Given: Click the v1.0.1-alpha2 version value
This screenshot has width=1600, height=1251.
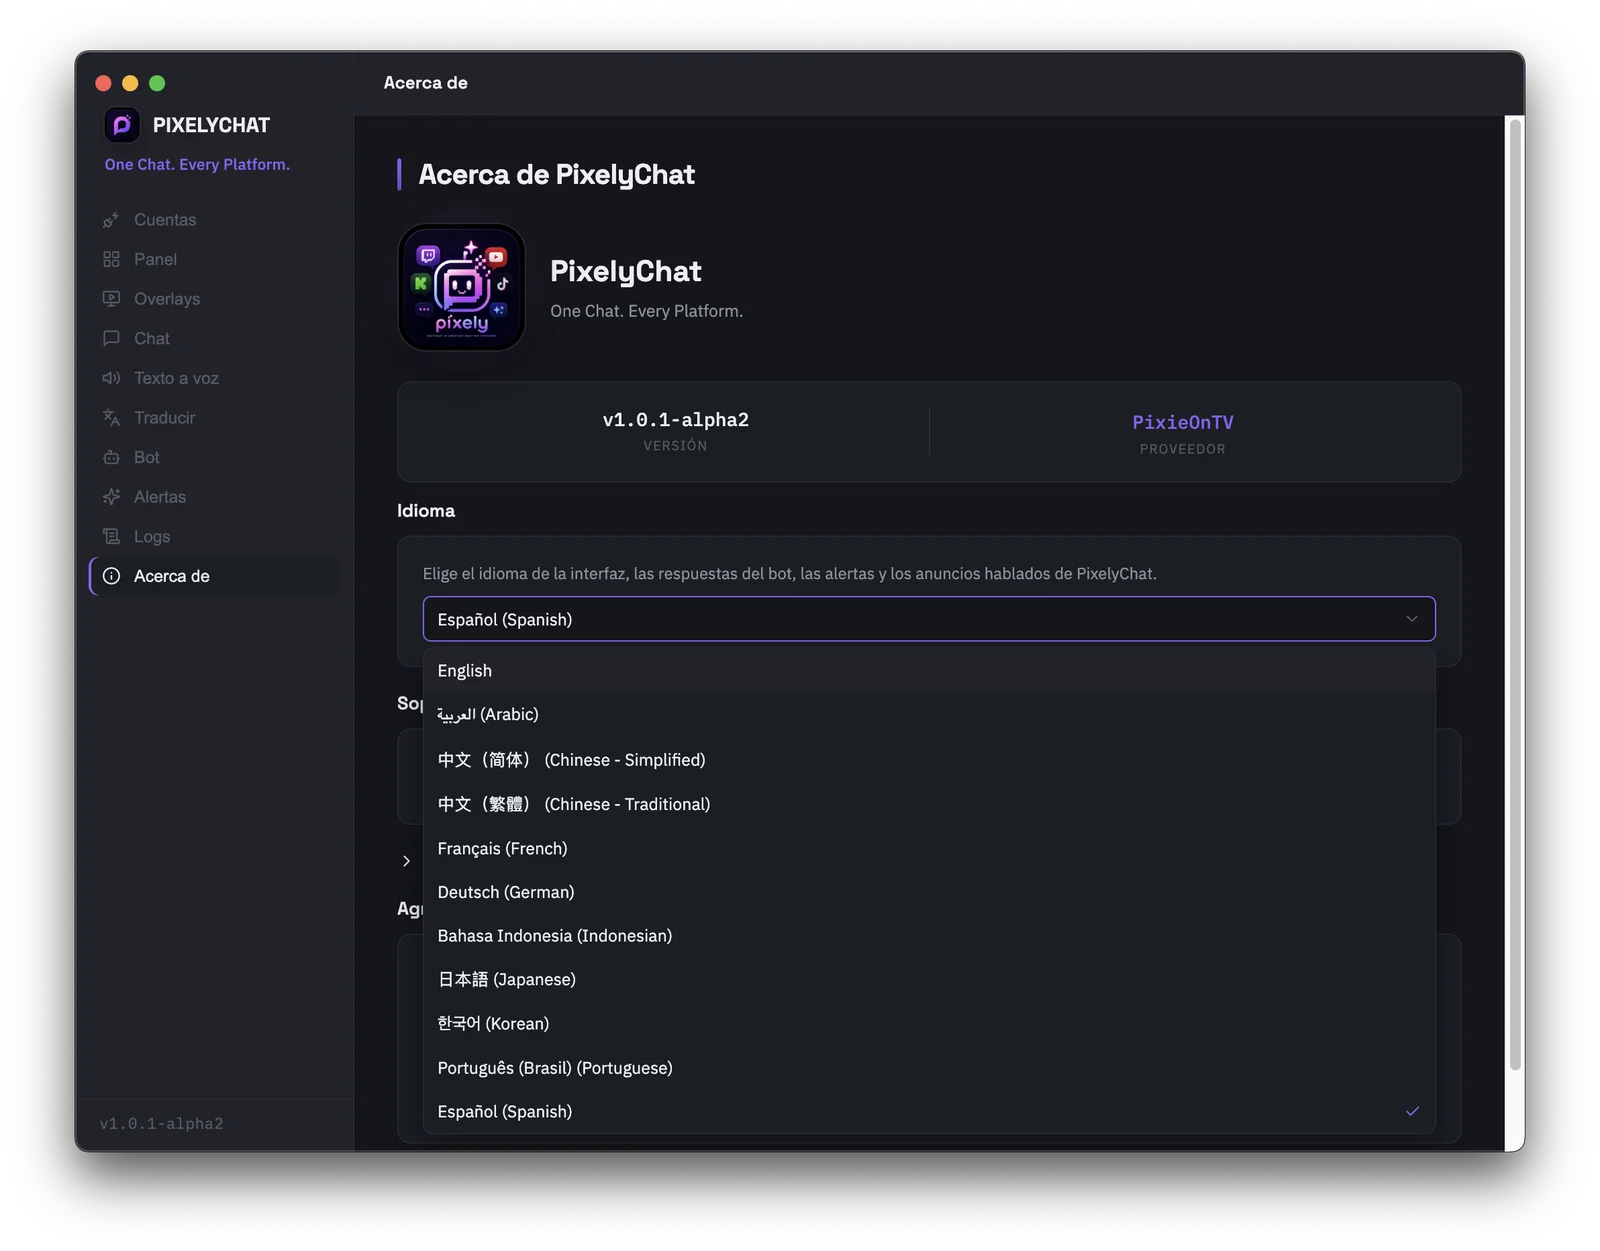Looking at the screenshot, I should (676, 420).
